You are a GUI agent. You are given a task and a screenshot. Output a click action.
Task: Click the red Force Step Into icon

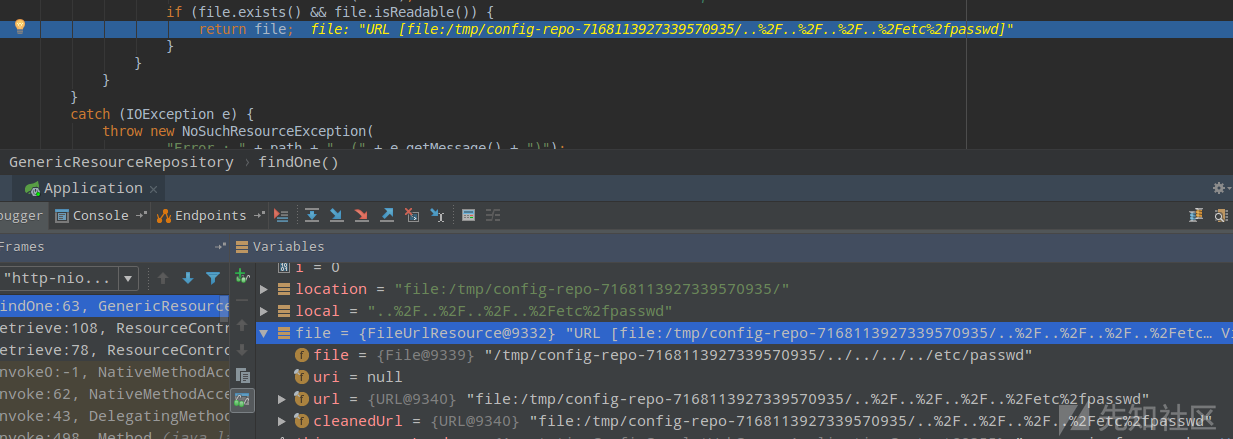click(361, 215)
